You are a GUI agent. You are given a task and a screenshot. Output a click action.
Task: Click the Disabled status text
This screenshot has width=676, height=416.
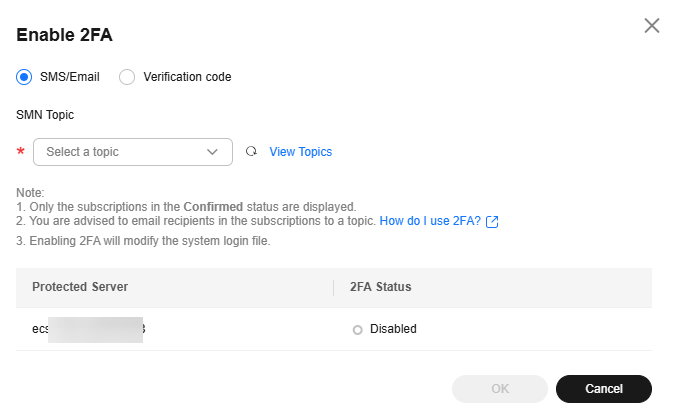[393, 329]
